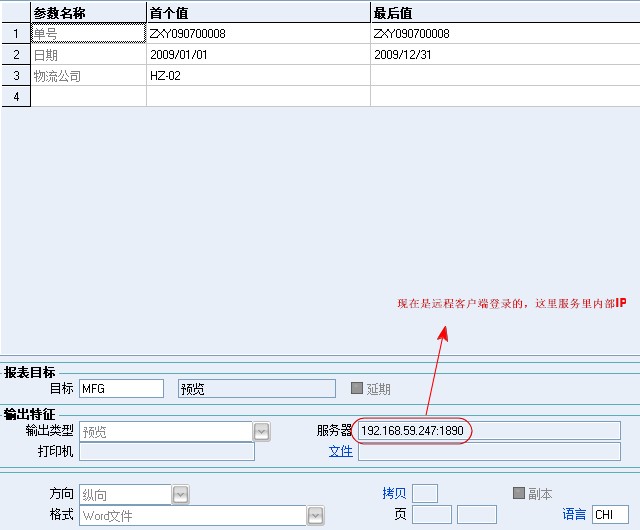
Task: Click the 打印机 text field
Action: click(x=166, y=452)
